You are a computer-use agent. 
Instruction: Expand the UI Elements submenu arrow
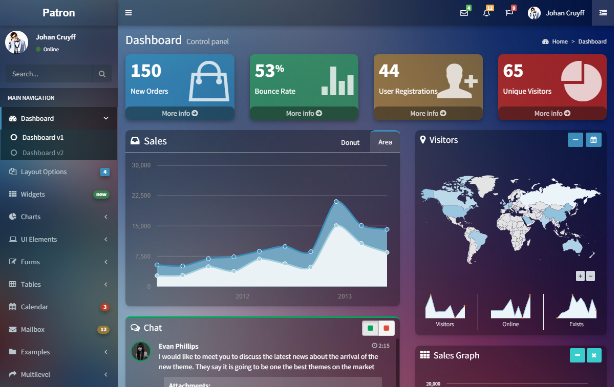106,239
